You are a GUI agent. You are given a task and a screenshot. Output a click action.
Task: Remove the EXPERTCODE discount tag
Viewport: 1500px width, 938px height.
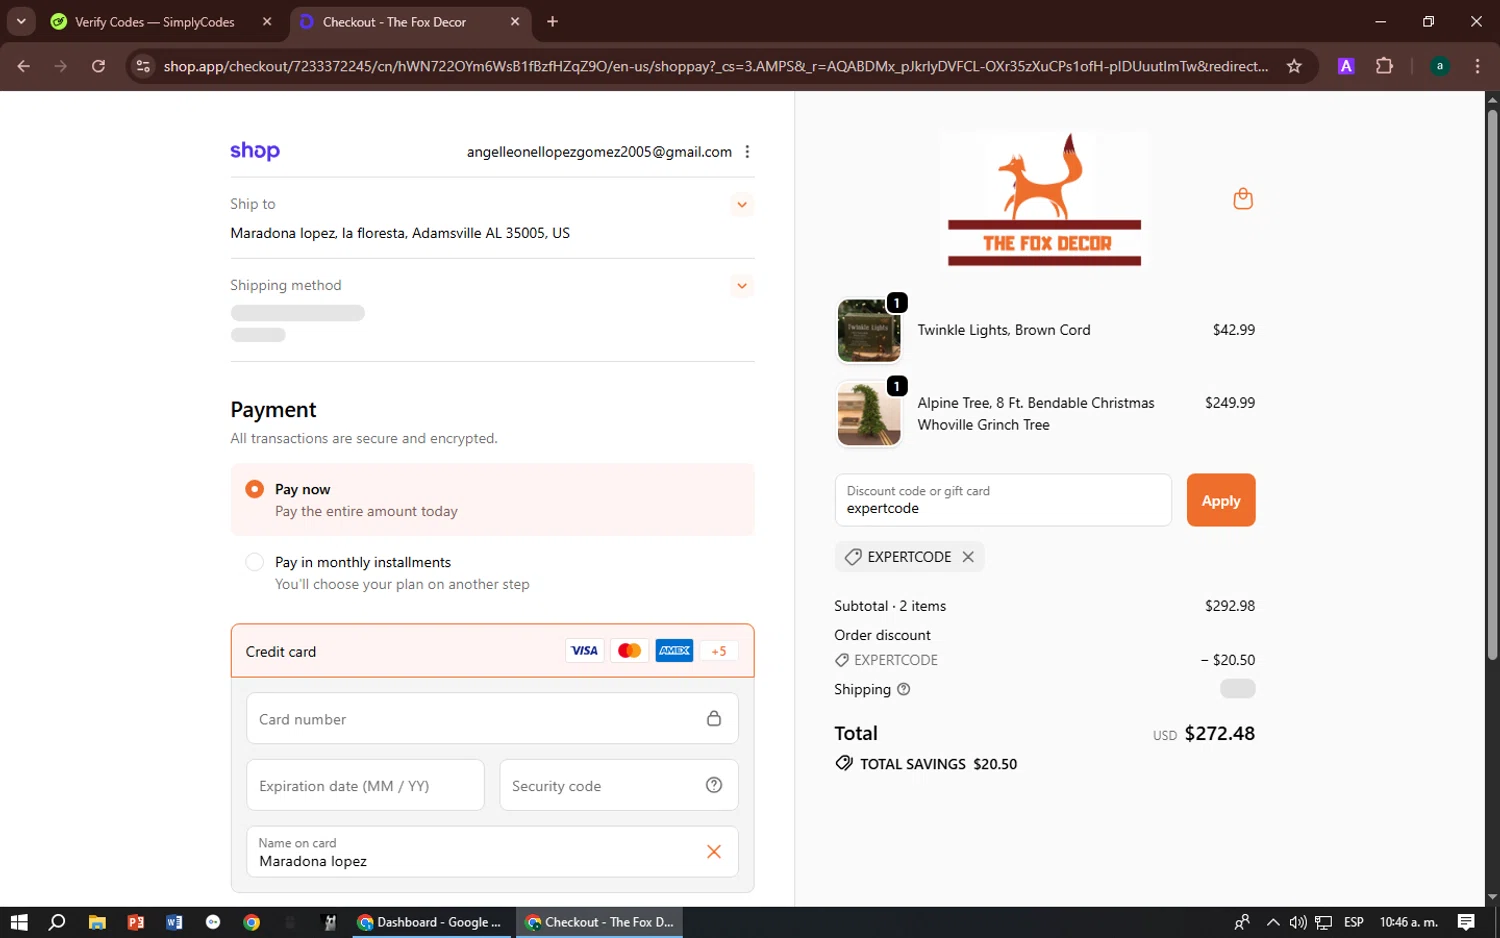tap(968, 557)
